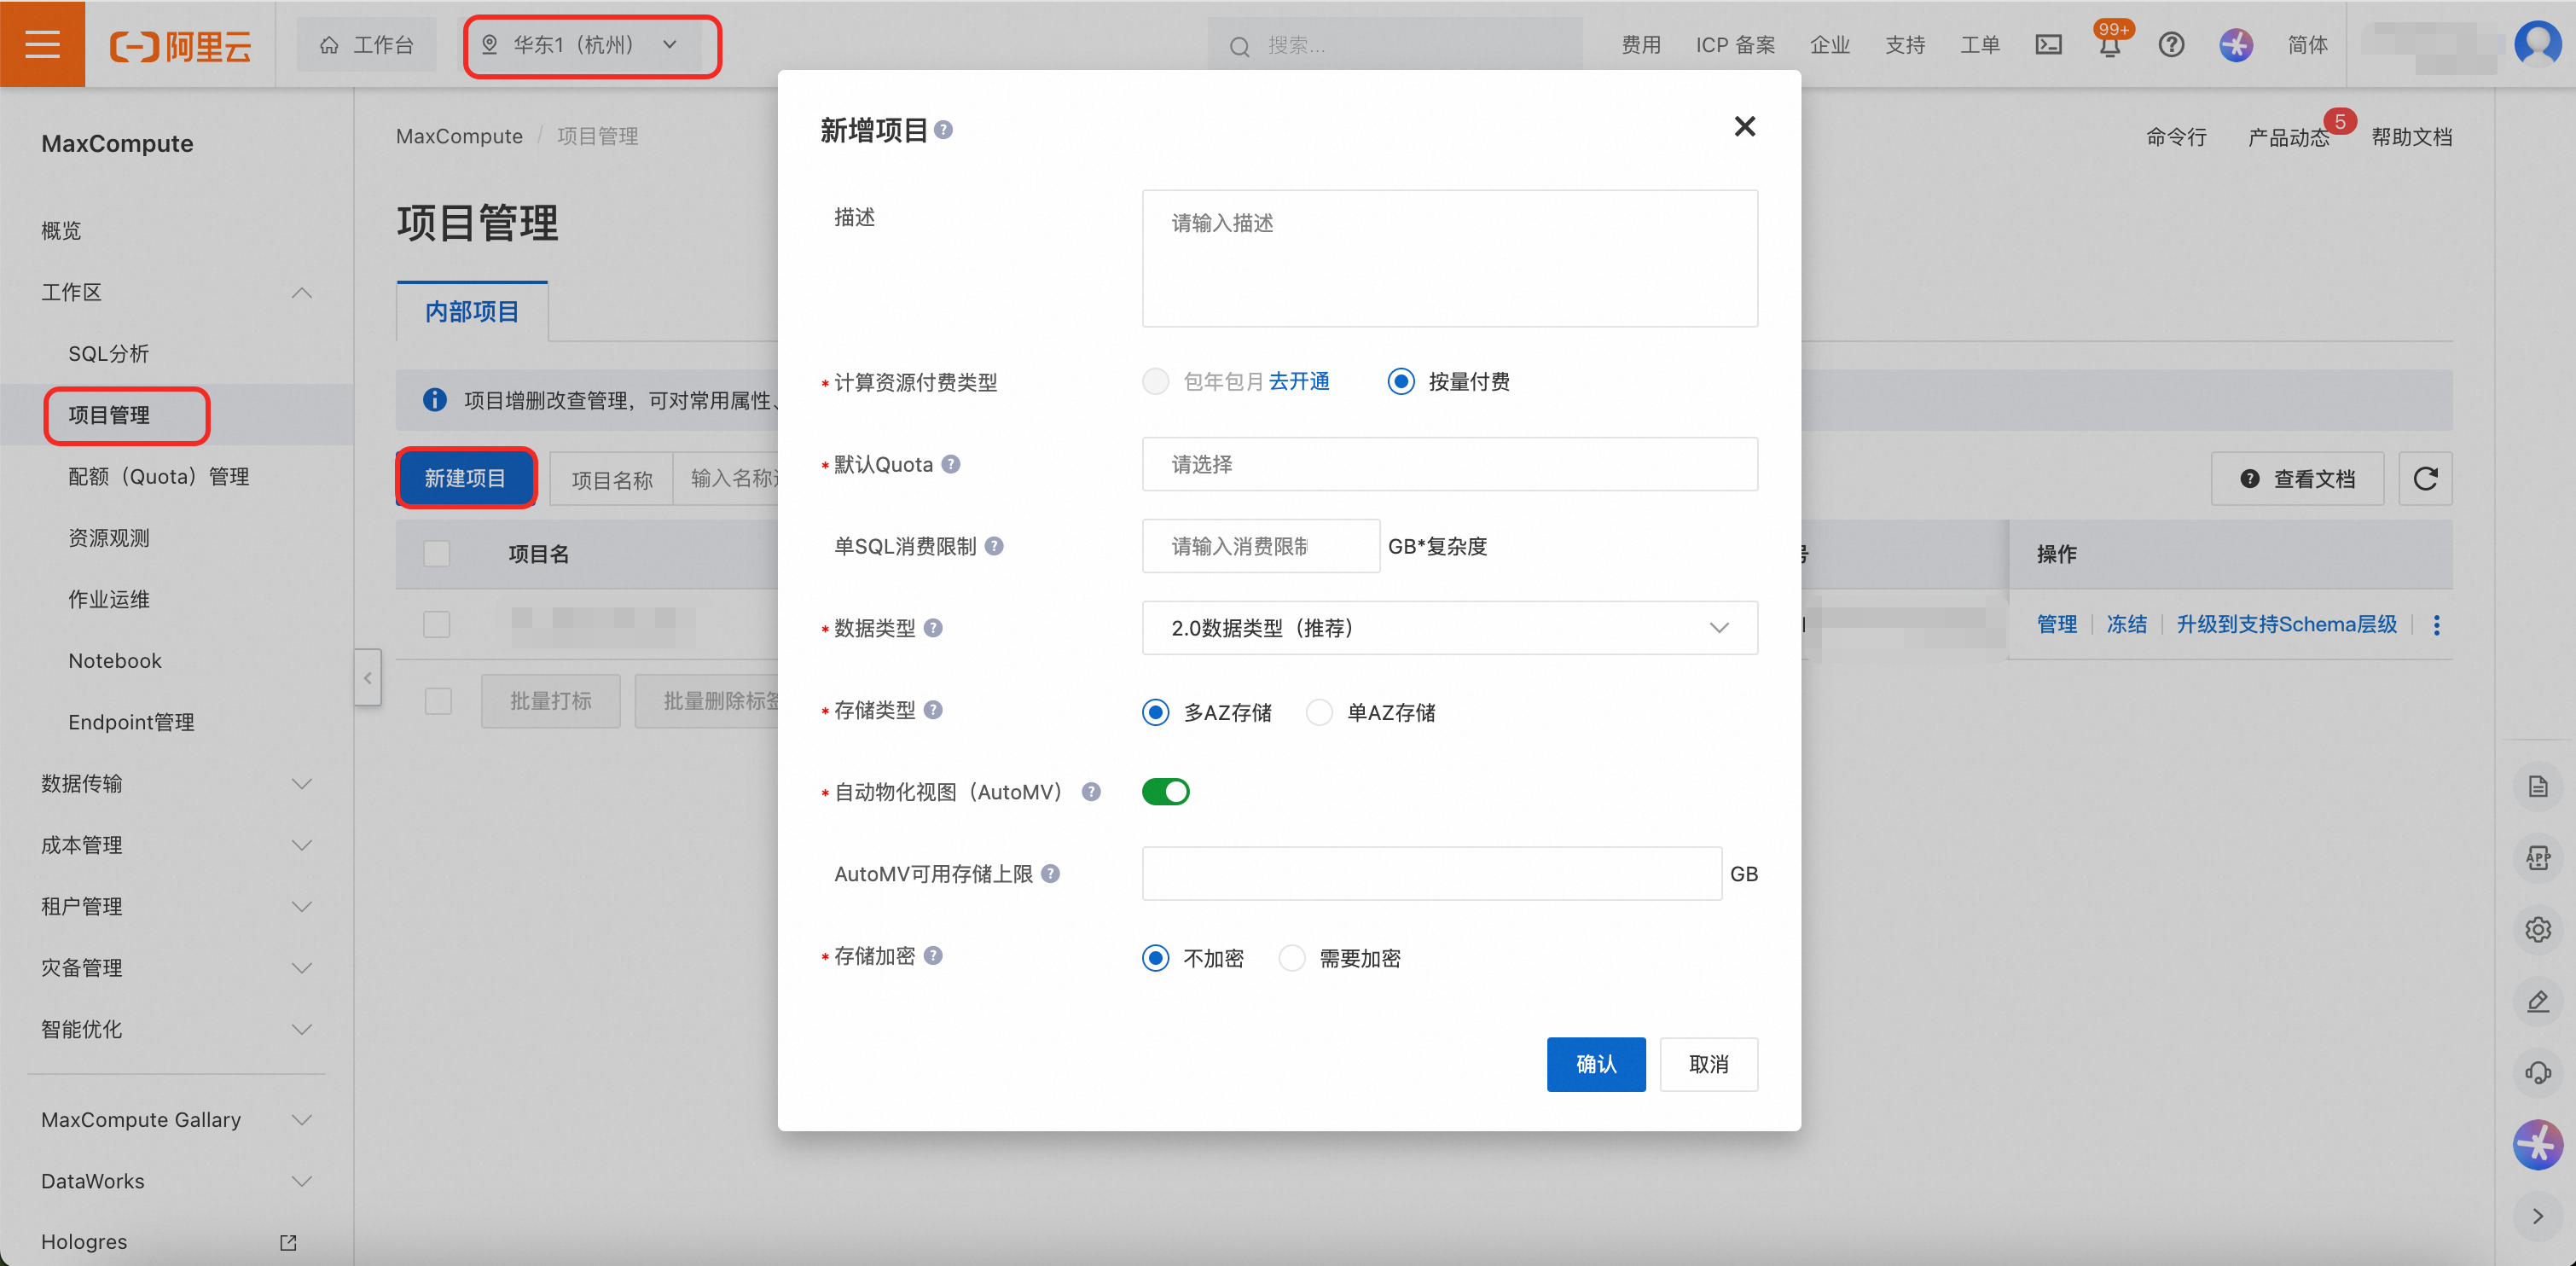2576x1266 pixels.
Task: Close the 新增项目 dialog
Action: [1745, 127]
